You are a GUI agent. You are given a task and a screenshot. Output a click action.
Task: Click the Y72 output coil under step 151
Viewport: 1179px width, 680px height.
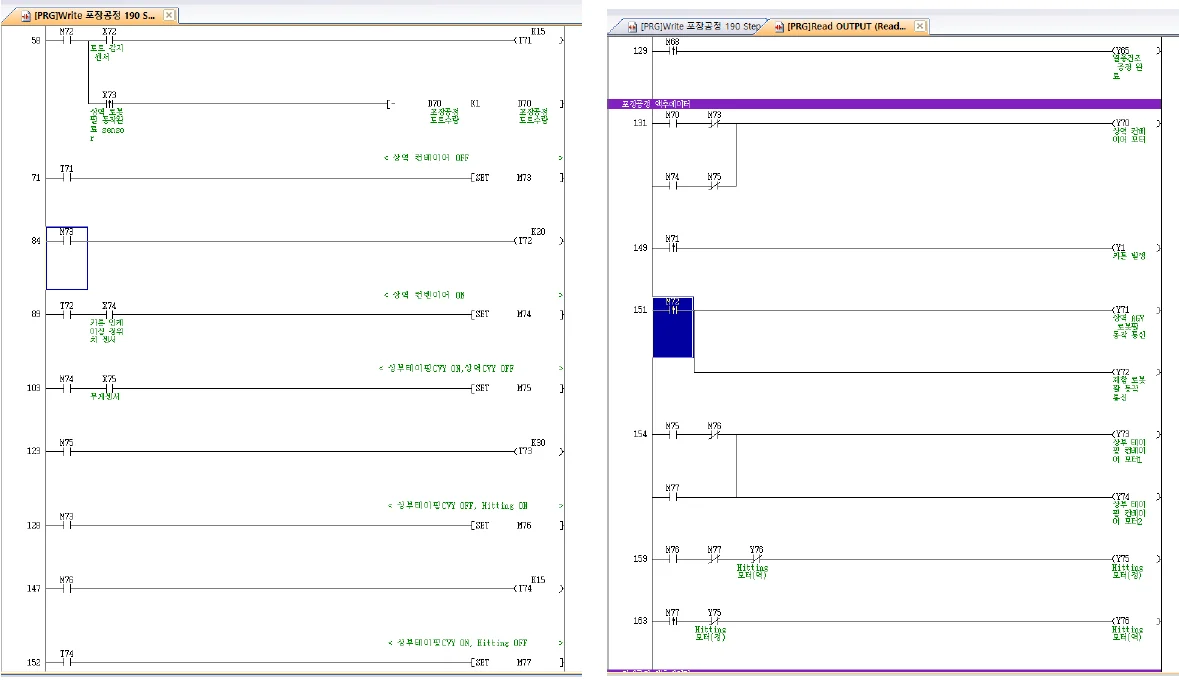[1122, 373]
